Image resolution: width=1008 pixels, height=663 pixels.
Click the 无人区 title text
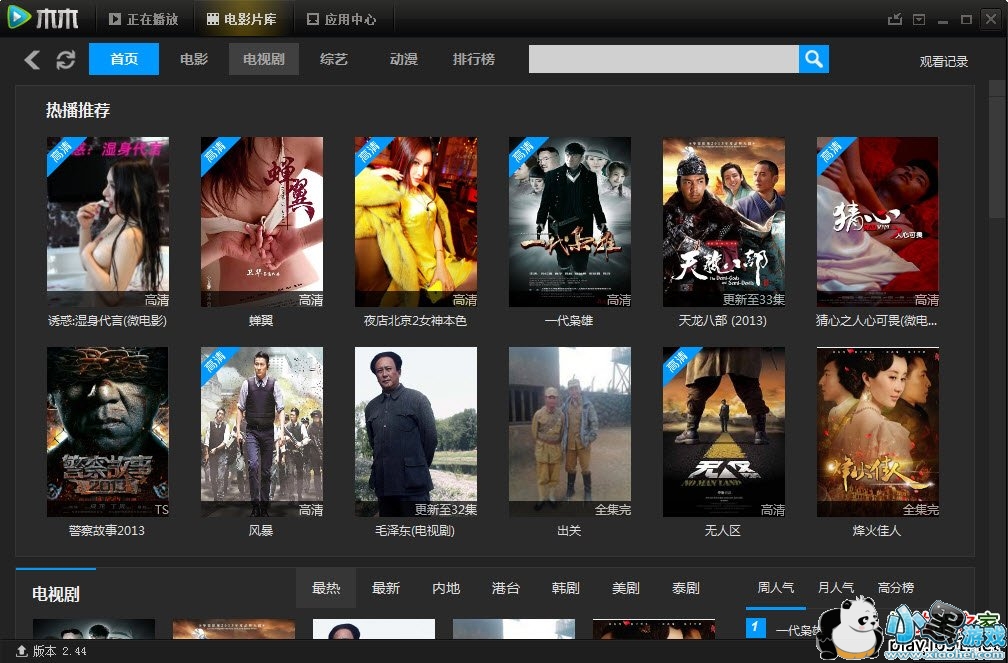[723, 531]
